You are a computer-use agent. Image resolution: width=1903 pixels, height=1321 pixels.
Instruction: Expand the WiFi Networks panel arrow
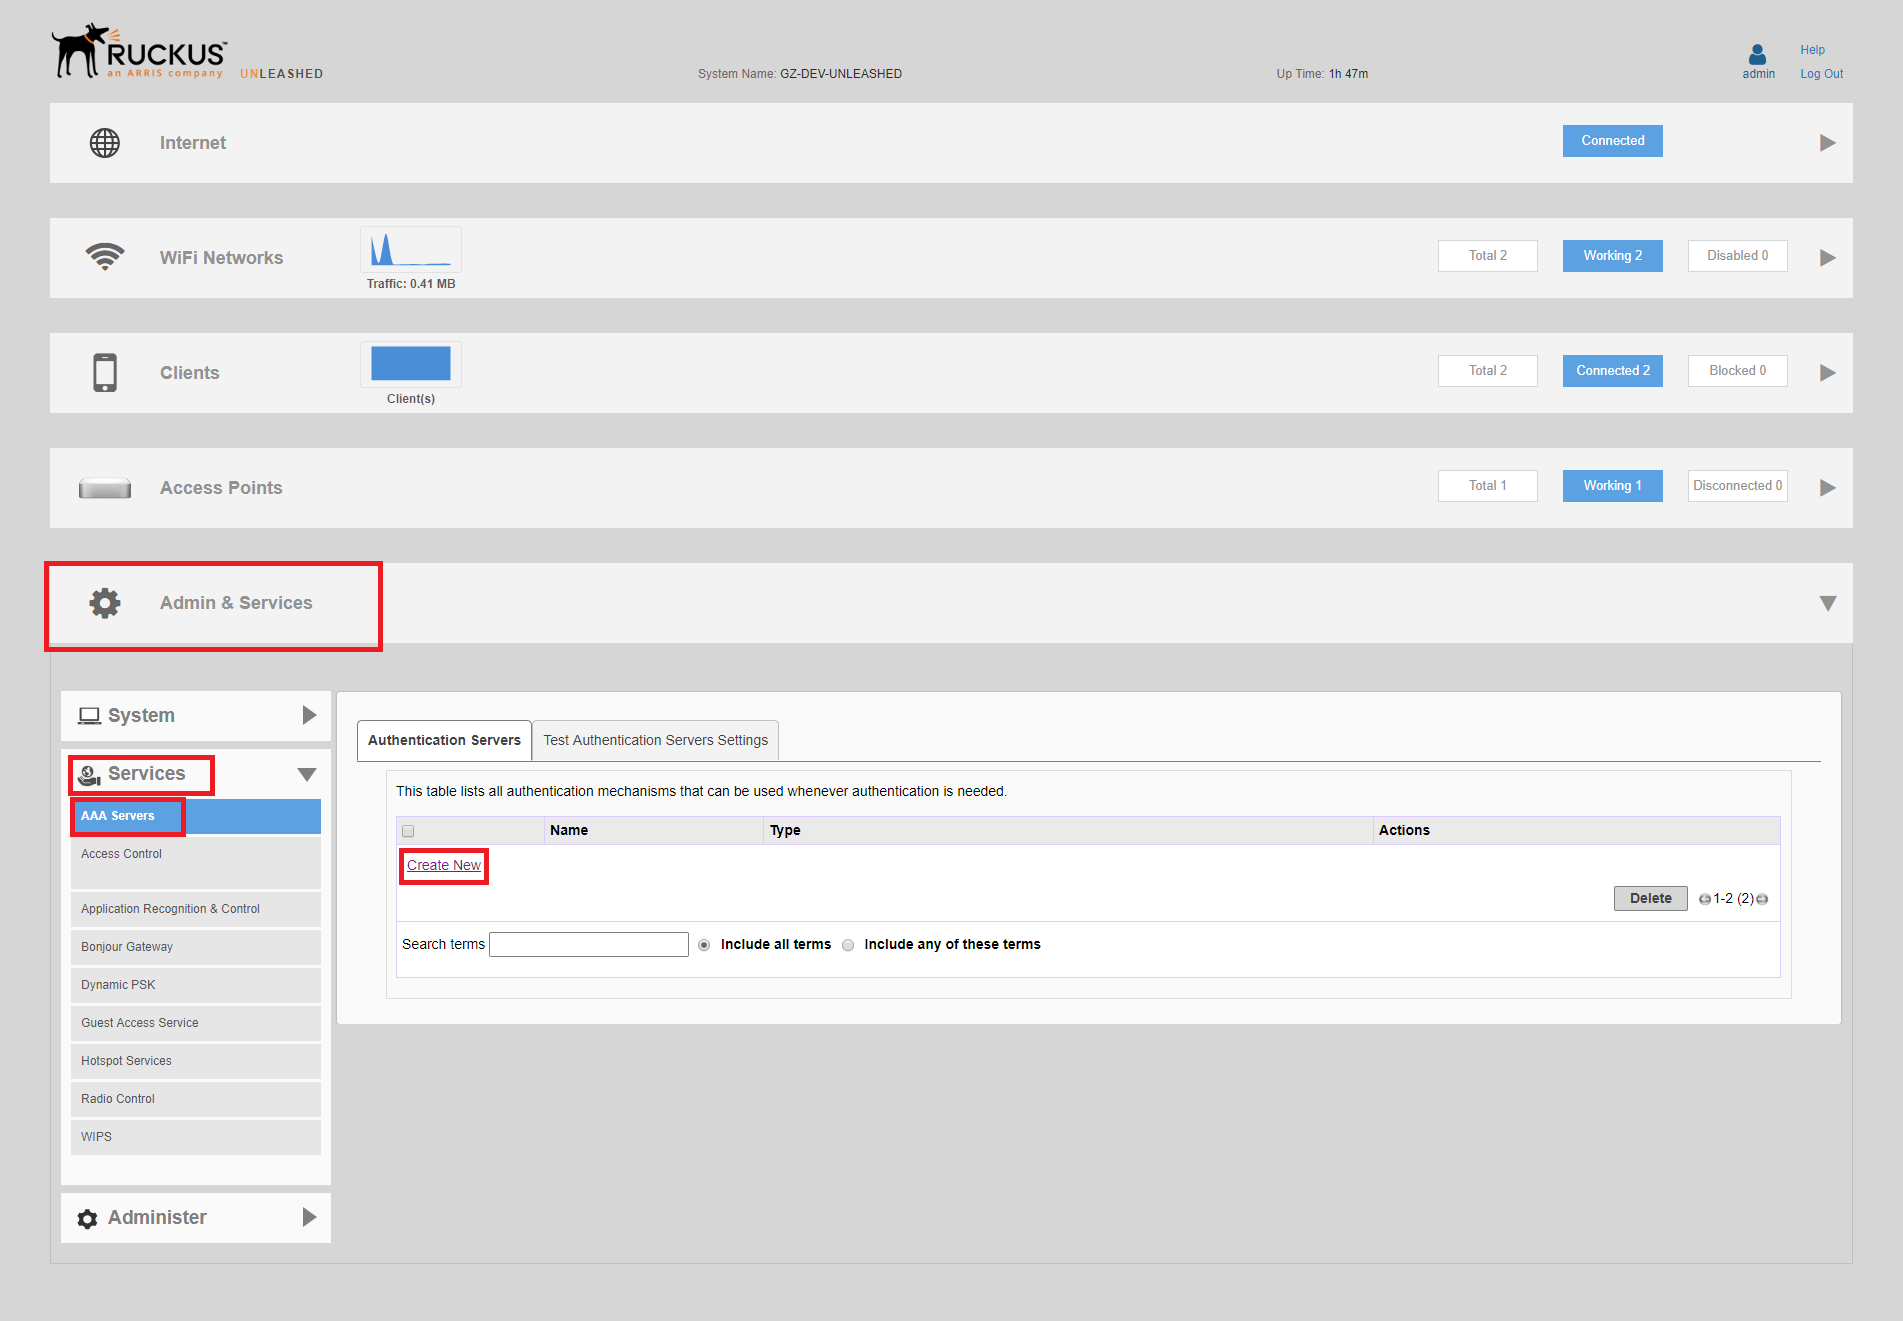[1828, 258]
